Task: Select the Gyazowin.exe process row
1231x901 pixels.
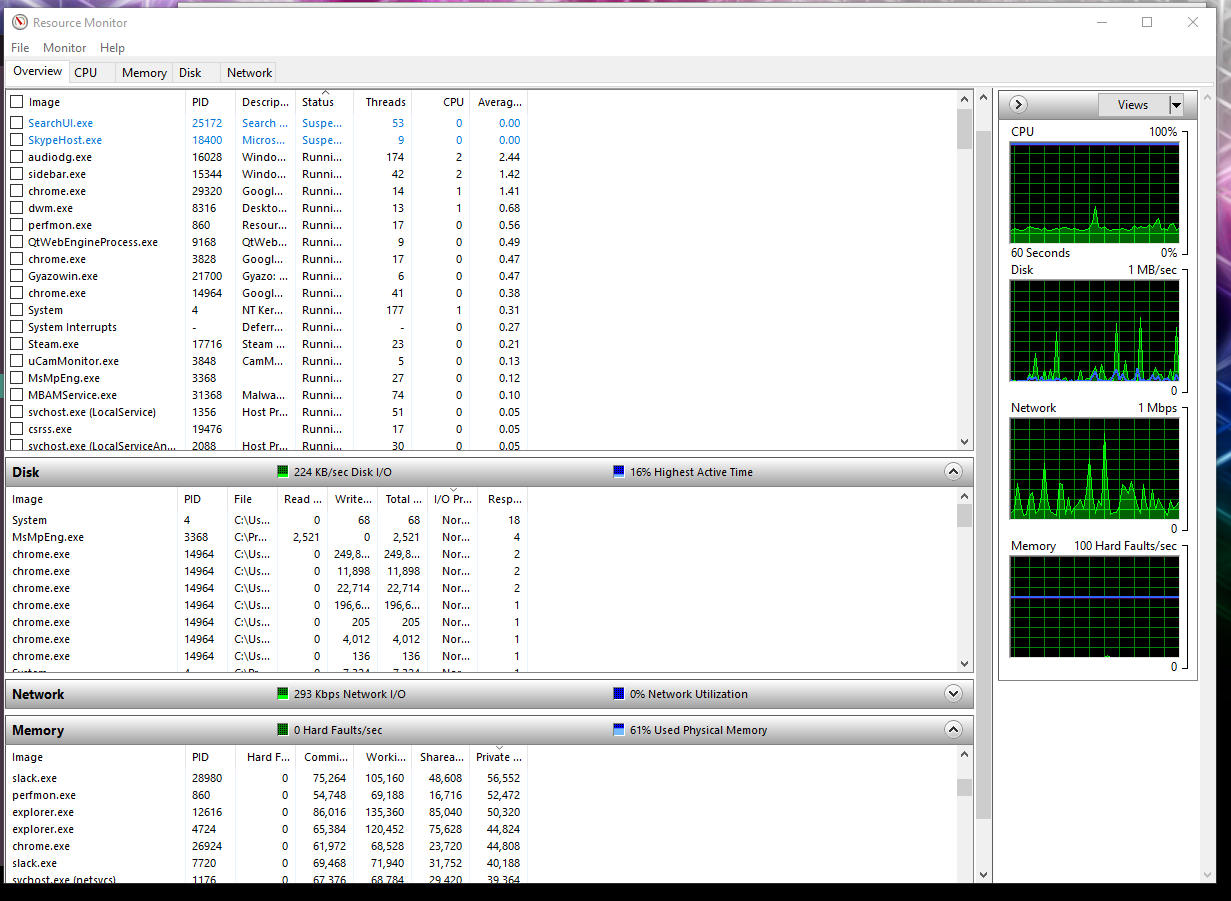Action: [x=267, y=276]
